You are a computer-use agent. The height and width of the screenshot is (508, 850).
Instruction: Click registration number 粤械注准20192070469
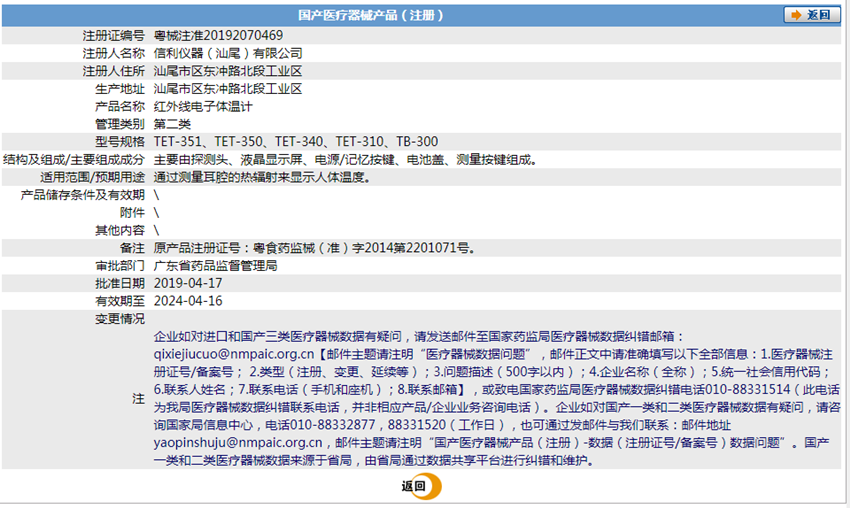tap(218, 36)
